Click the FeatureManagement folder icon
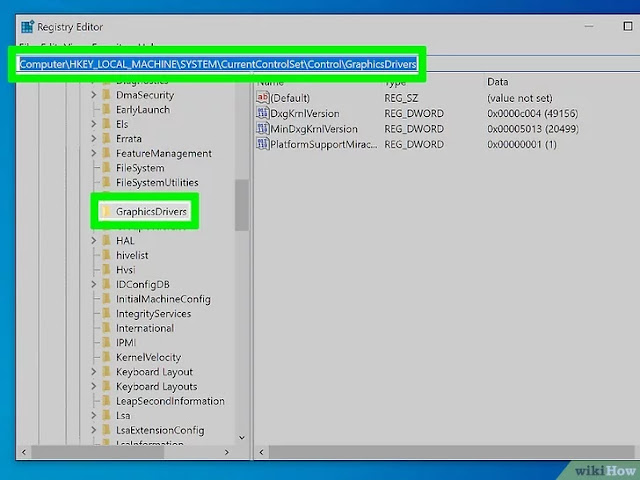The image size is (640, 480). click(107, 153)
